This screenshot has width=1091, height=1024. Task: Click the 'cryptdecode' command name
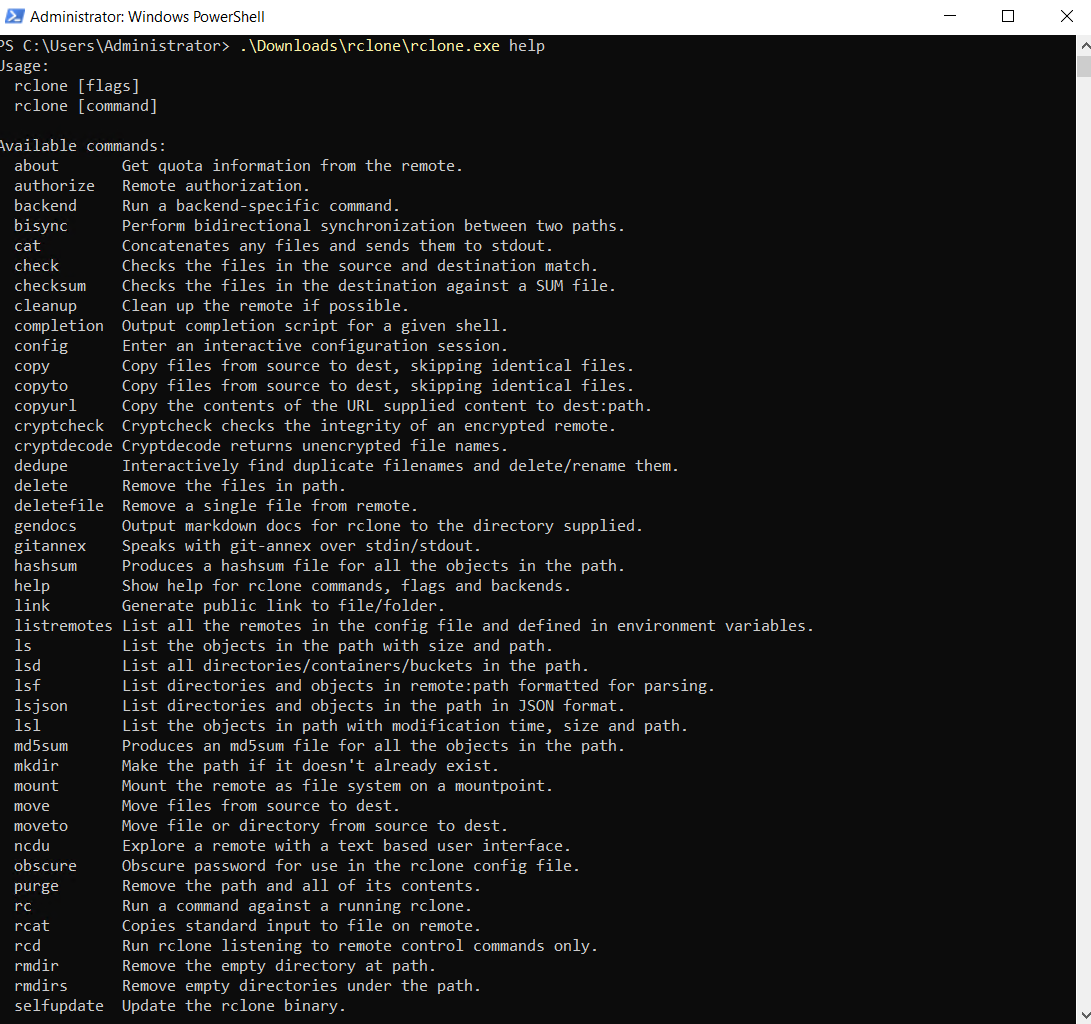point(63,446)
